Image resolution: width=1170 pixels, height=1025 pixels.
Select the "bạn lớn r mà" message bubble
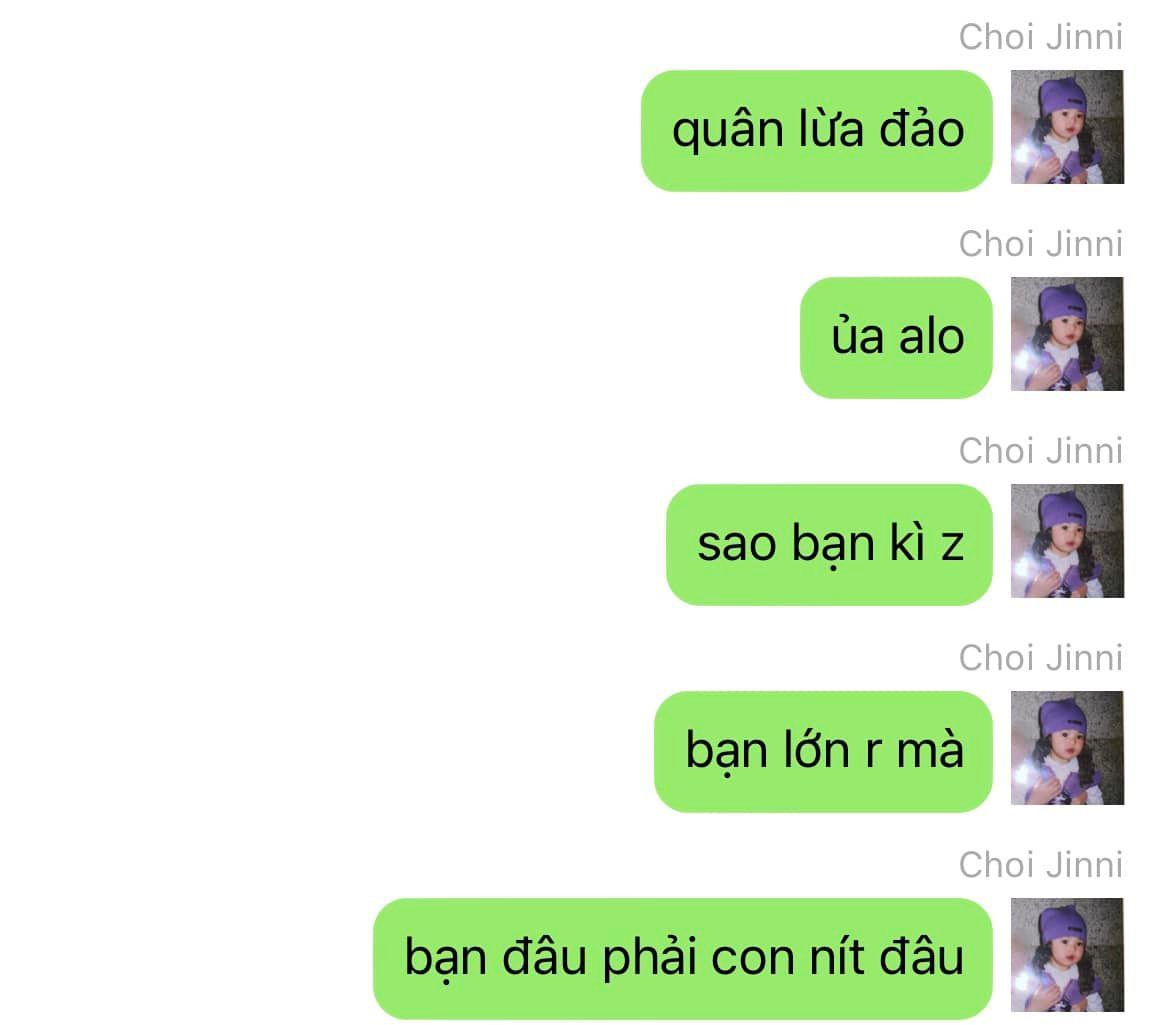click(823, 751)
